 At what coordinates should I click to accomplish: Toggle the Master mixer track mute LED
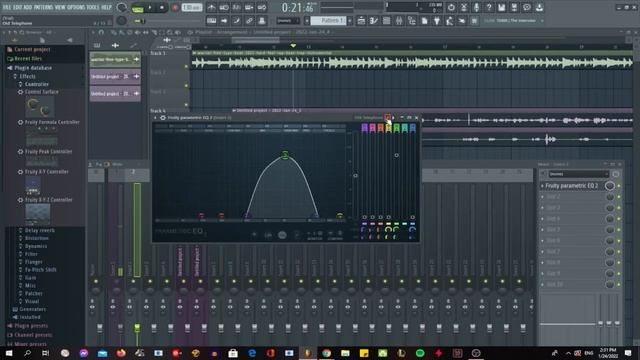click(96, 282)
